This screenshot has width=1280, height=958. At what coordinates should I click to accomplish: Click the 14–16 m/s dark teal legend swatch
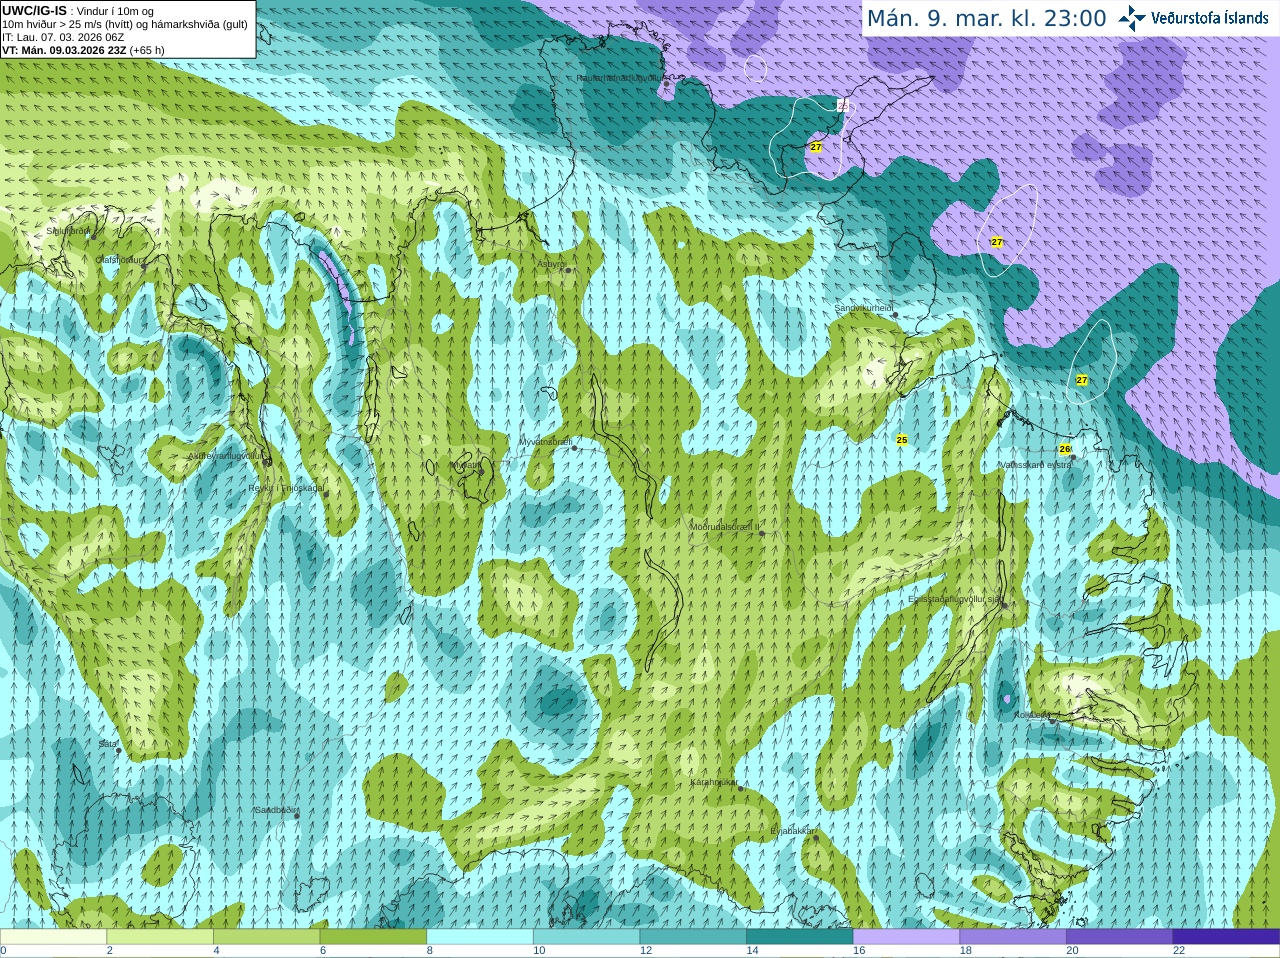point(800,936)
